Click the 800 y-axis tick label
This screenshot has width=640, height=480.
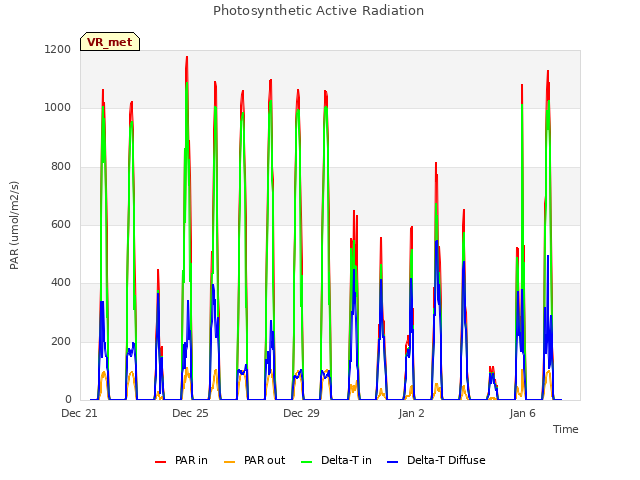tap(61, 167)
